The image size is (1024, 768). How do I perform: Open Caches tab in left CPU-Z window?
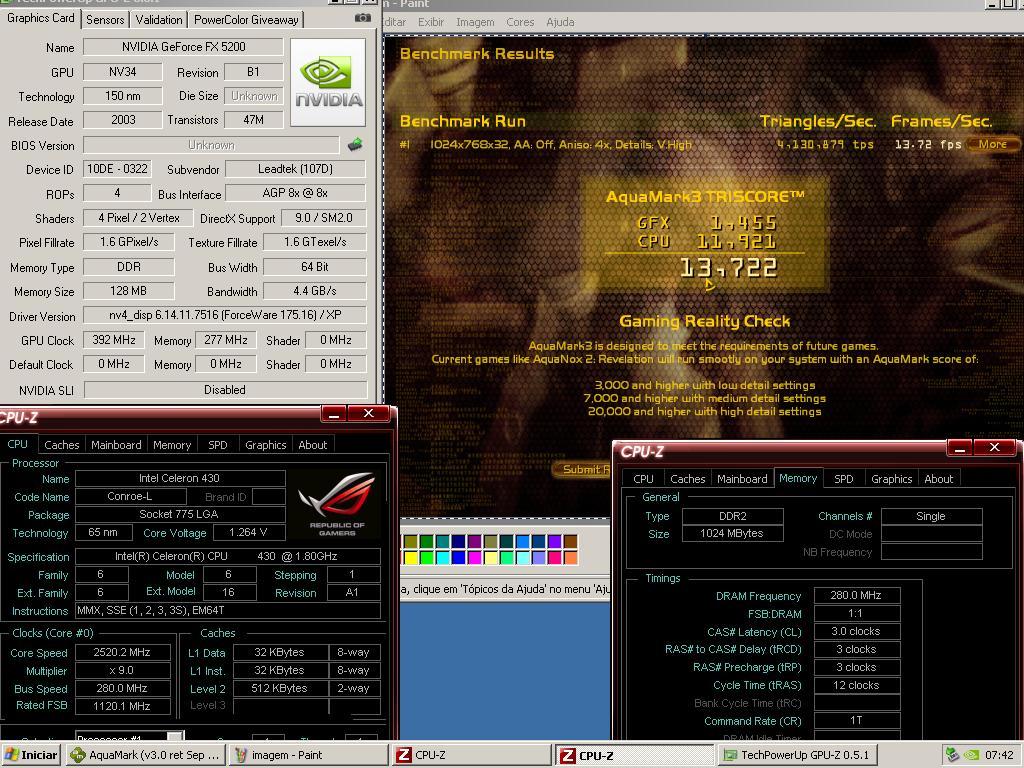61,445
